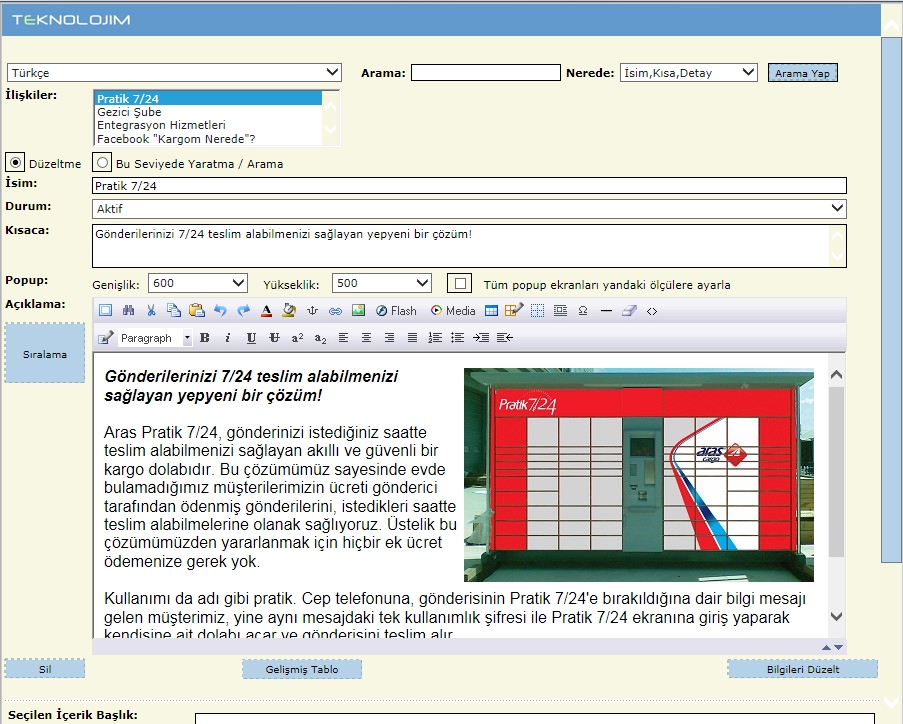Image resolution: width=903 pixels, height=724 pixels.
Task: Open style editor pencil icon beside Paragraph
Action: click(x=105, y=338)
